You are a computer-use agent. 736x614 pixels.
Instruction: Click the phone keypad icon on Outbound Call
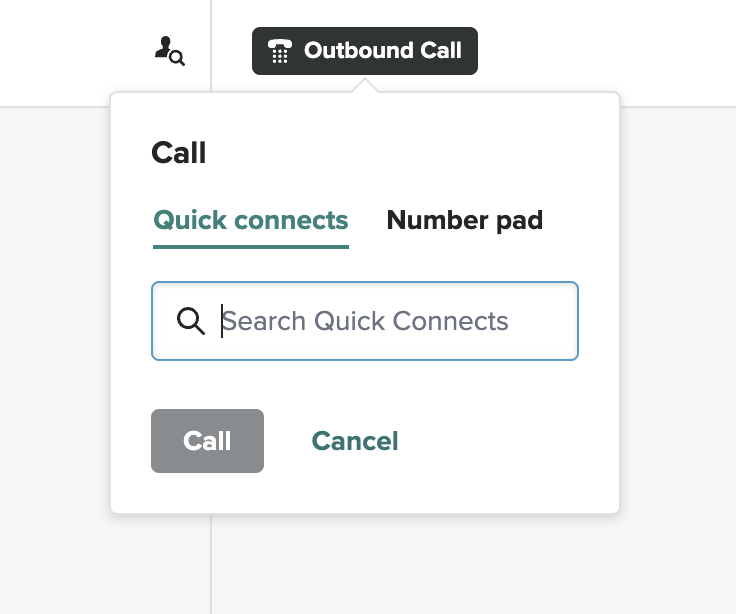coord(280,51)
